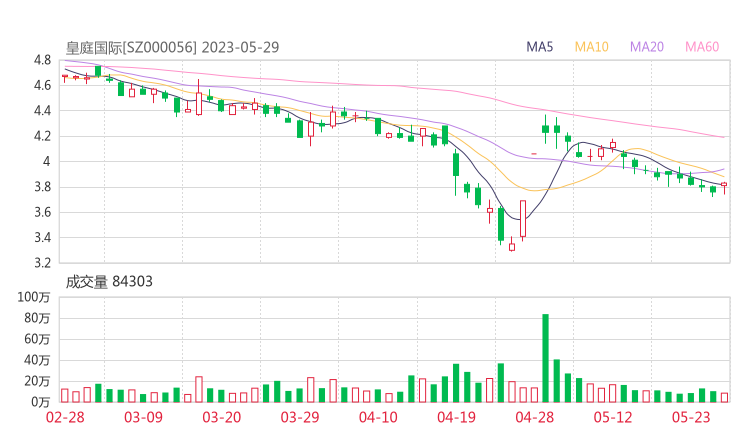Click the lowest red candlestick near 3.3
Image resolution: width=740 pixels, height=440 pixels.
512,245
